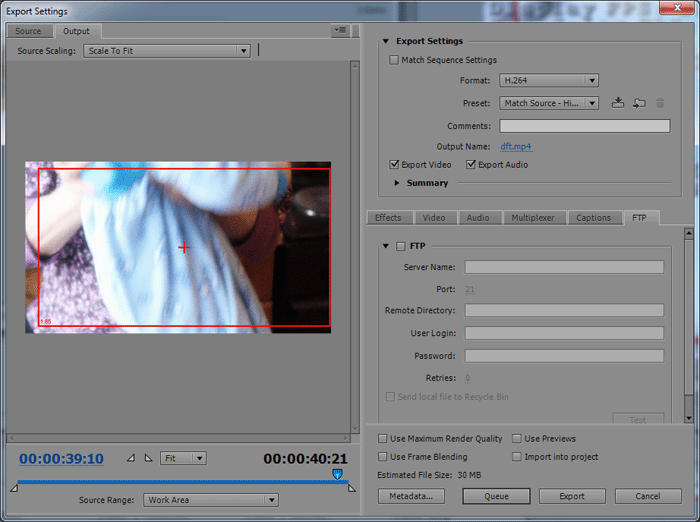
Task: Click the In point handle at timeline start
Action: [x=14, y=488]
